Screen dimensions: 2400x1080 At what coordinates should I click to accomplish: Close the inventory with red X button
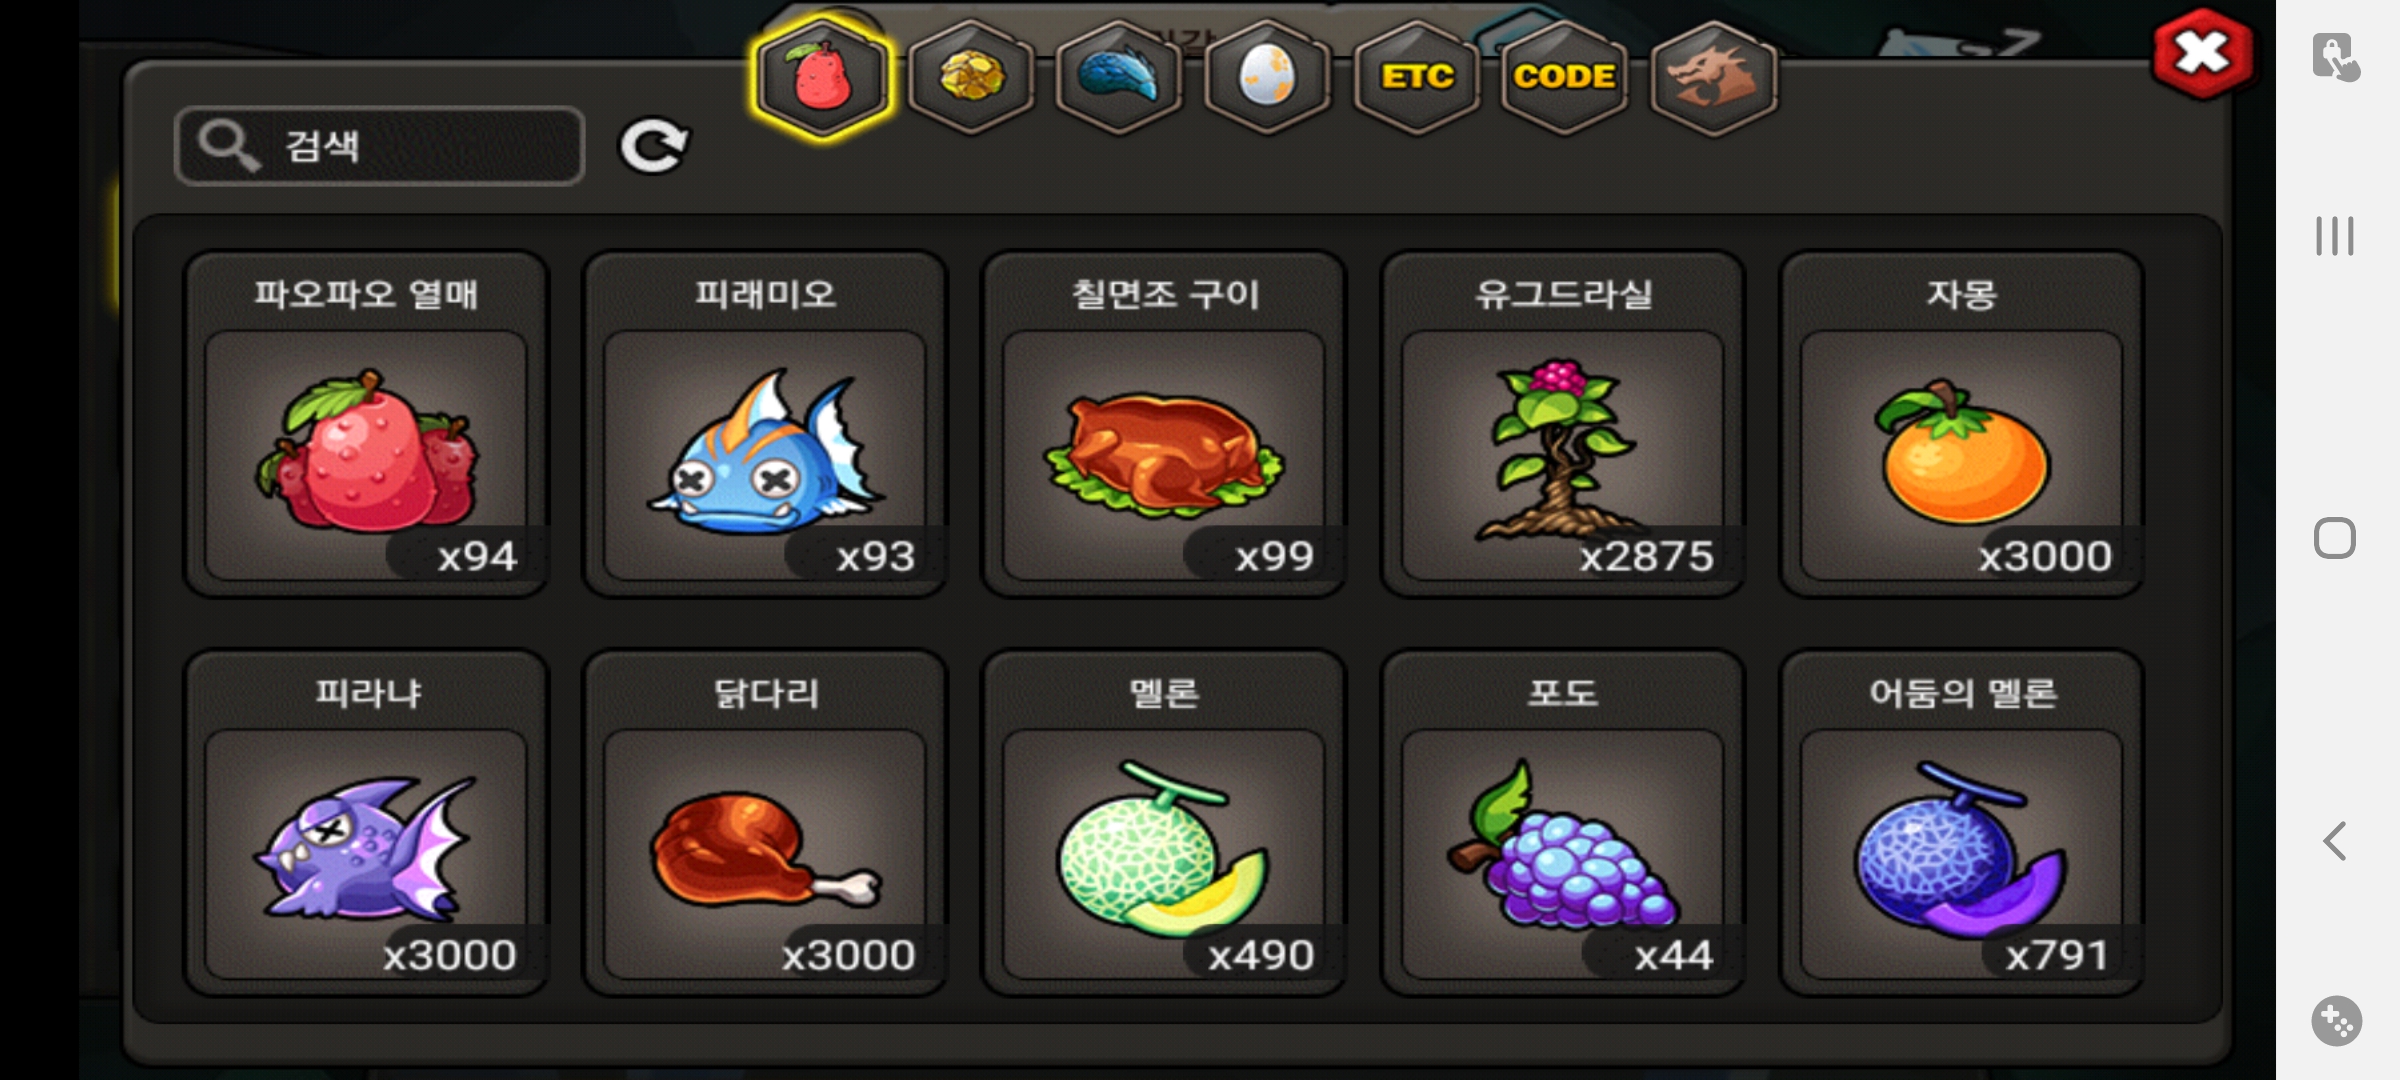2203,53
